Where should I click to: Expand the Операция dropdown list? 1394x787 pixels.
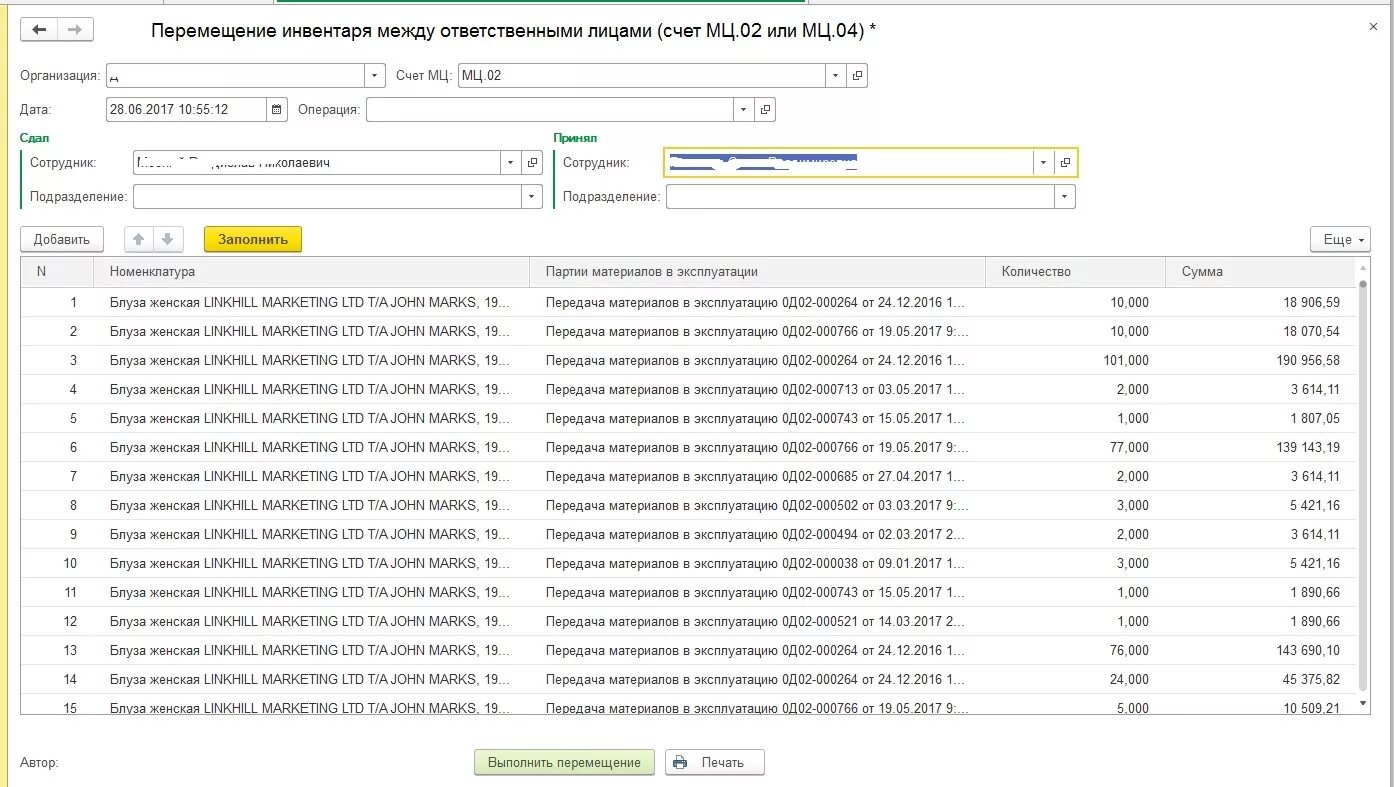coord(743,110)
